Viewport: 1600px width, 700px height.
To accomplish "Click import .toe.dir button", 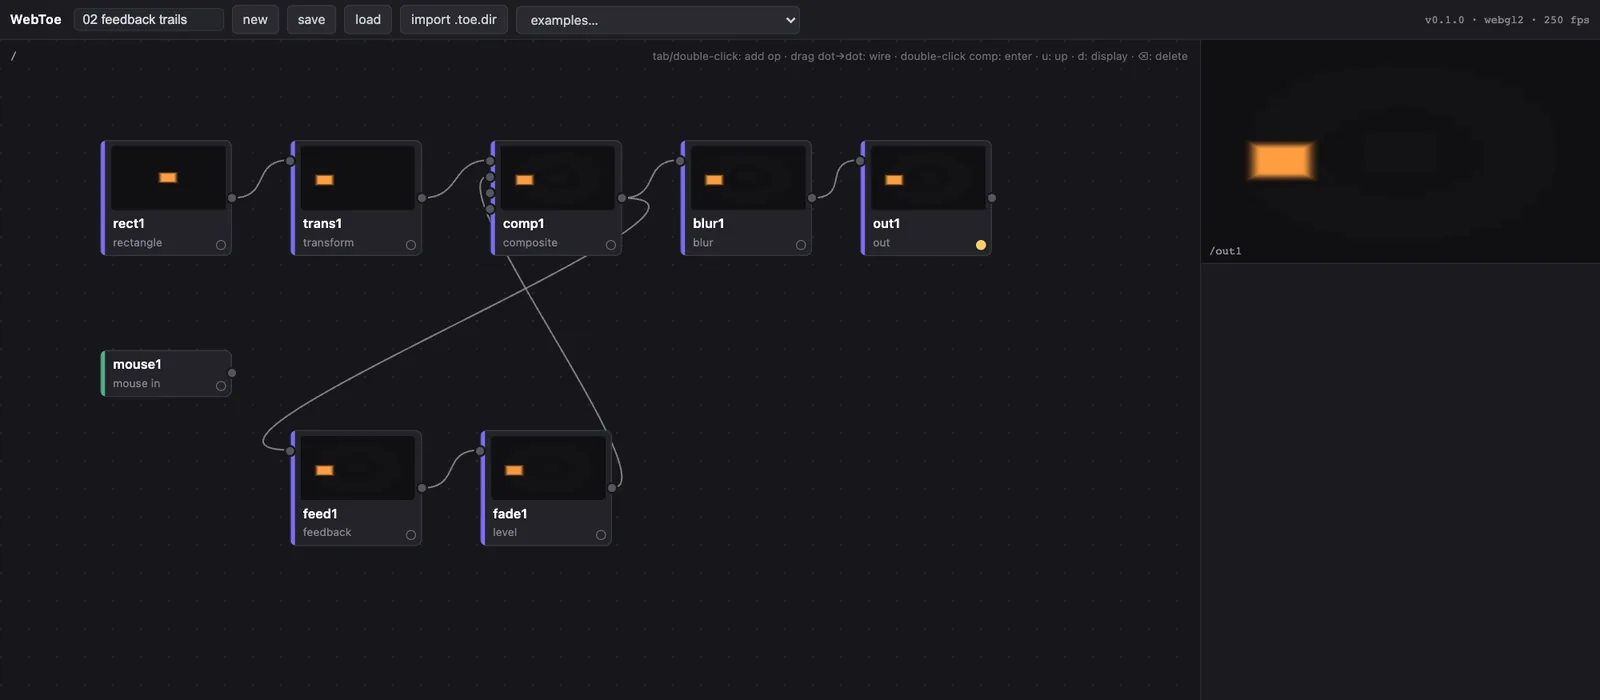I will tap(454, 19).
